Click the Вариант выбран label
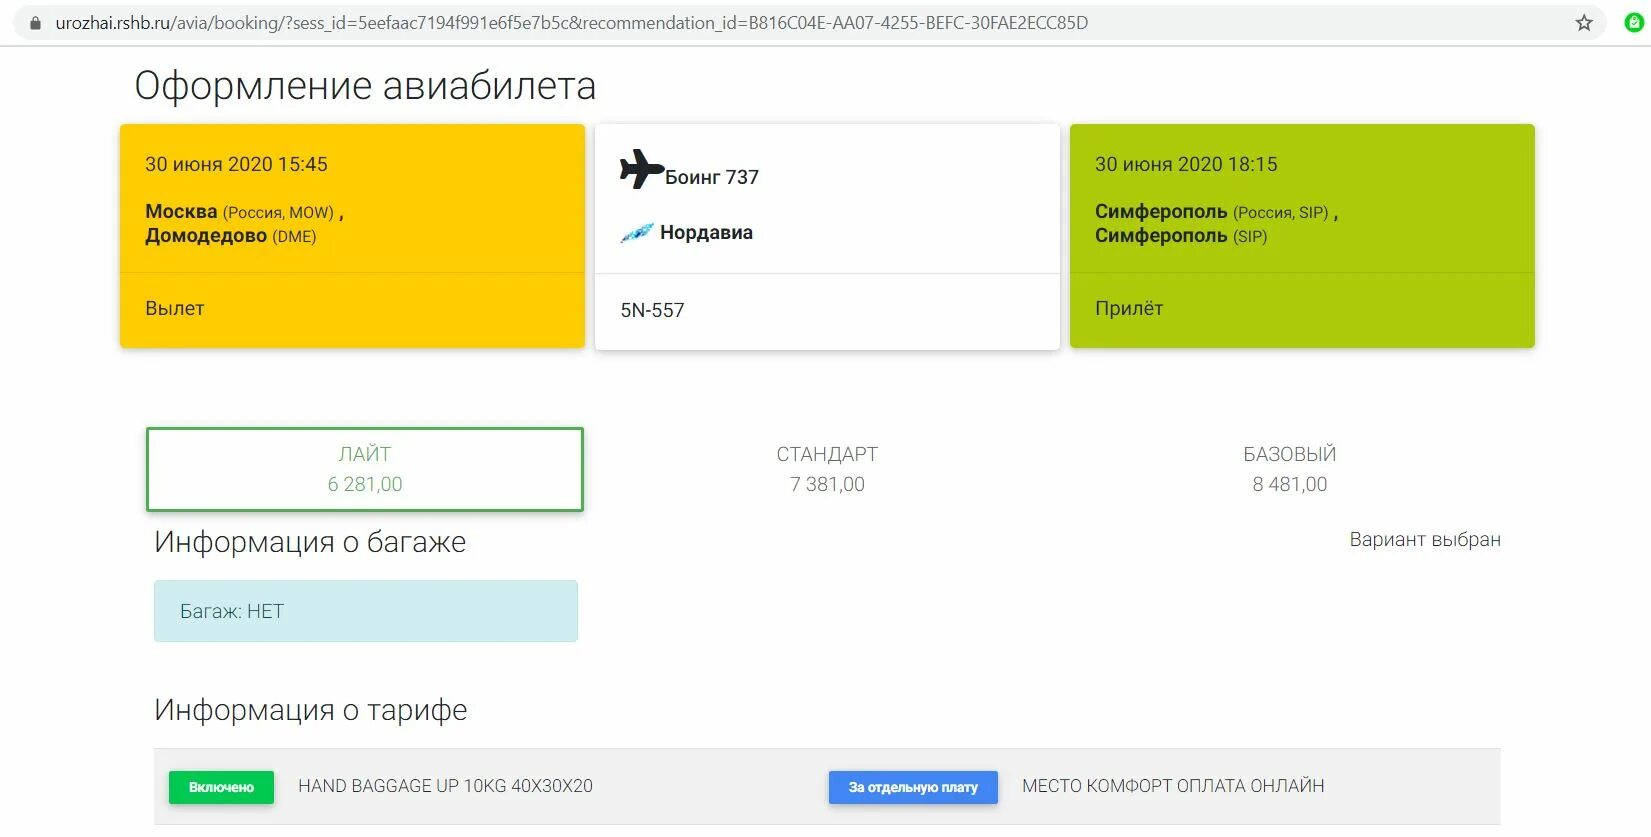 point(1425,540)
